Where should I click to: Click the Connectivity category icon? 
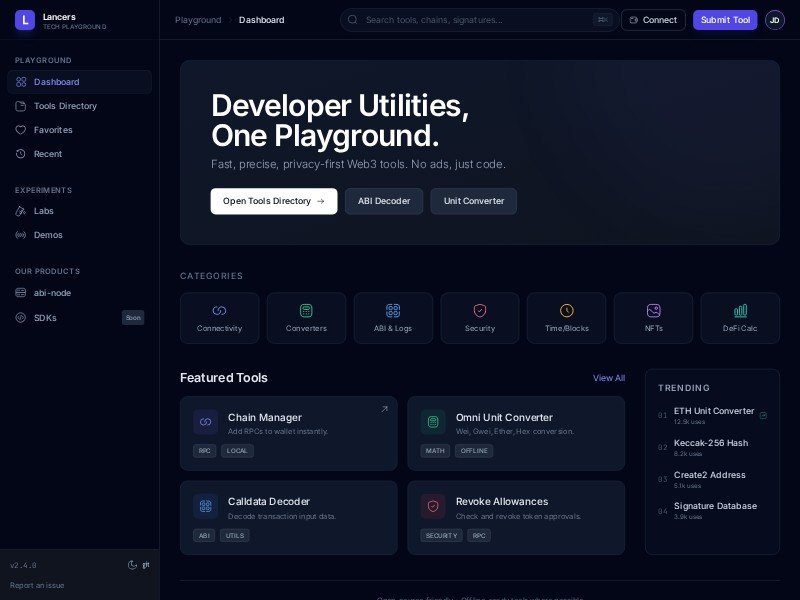pyautogui.click(x=219, y=311)
